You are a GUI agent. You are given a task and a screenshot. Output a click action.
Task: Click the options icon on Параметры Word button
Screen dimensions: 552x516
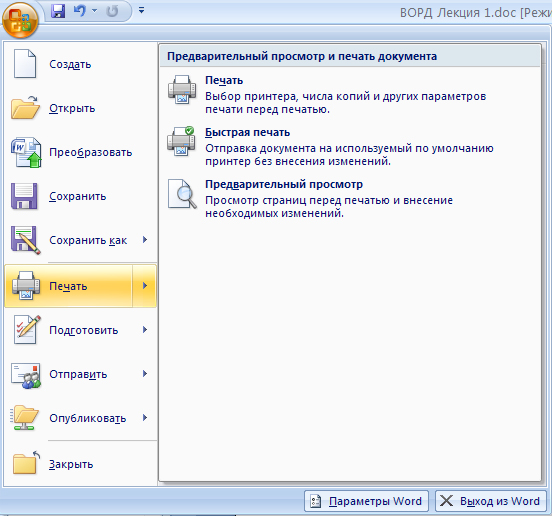point(315,501)
